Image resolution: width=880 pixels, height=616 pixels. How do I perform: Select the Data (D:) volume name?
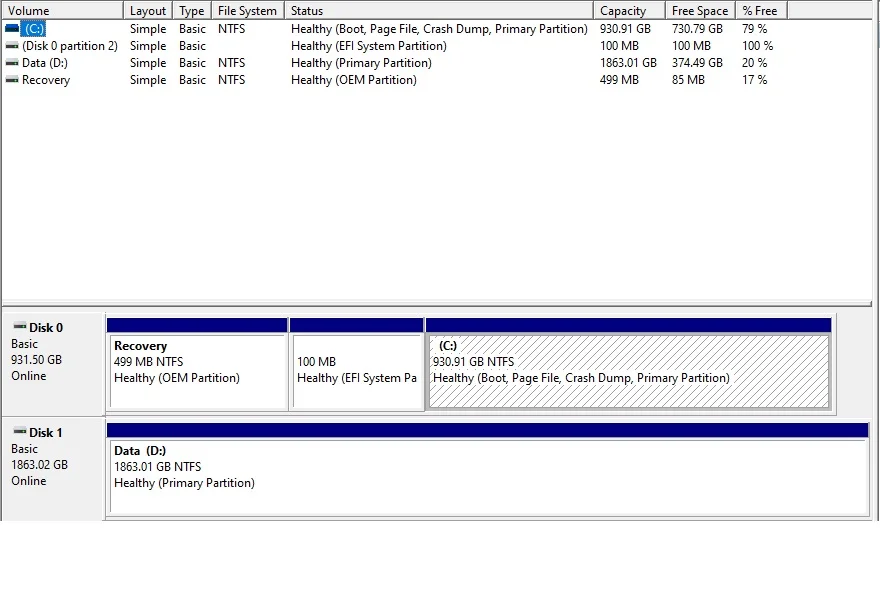[45, 63]
